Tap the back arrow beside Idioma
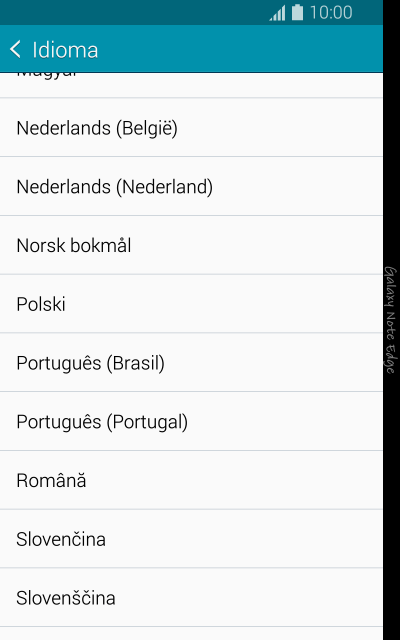 pyautogui.click(x=15, y=49)
